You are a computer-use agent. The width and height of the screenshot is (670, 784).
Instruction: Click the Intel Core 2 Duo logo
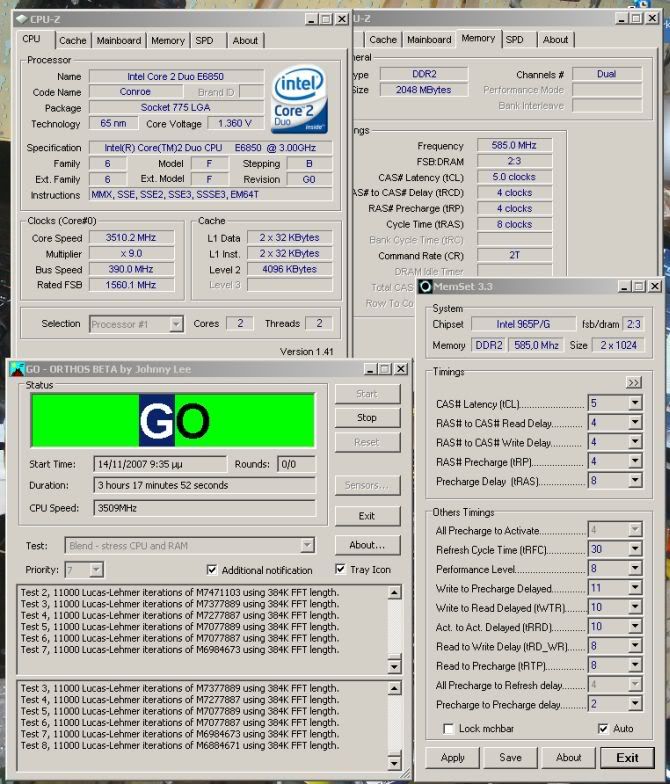(x=299, y=100)
